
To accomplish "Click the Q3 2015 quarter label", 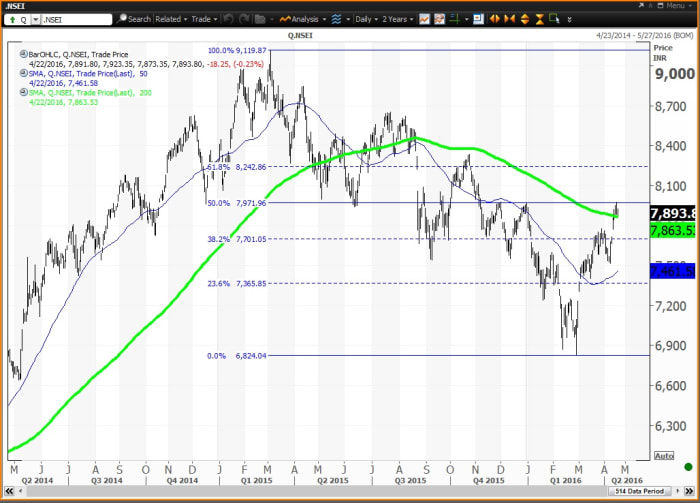I will tap(410, 481).
